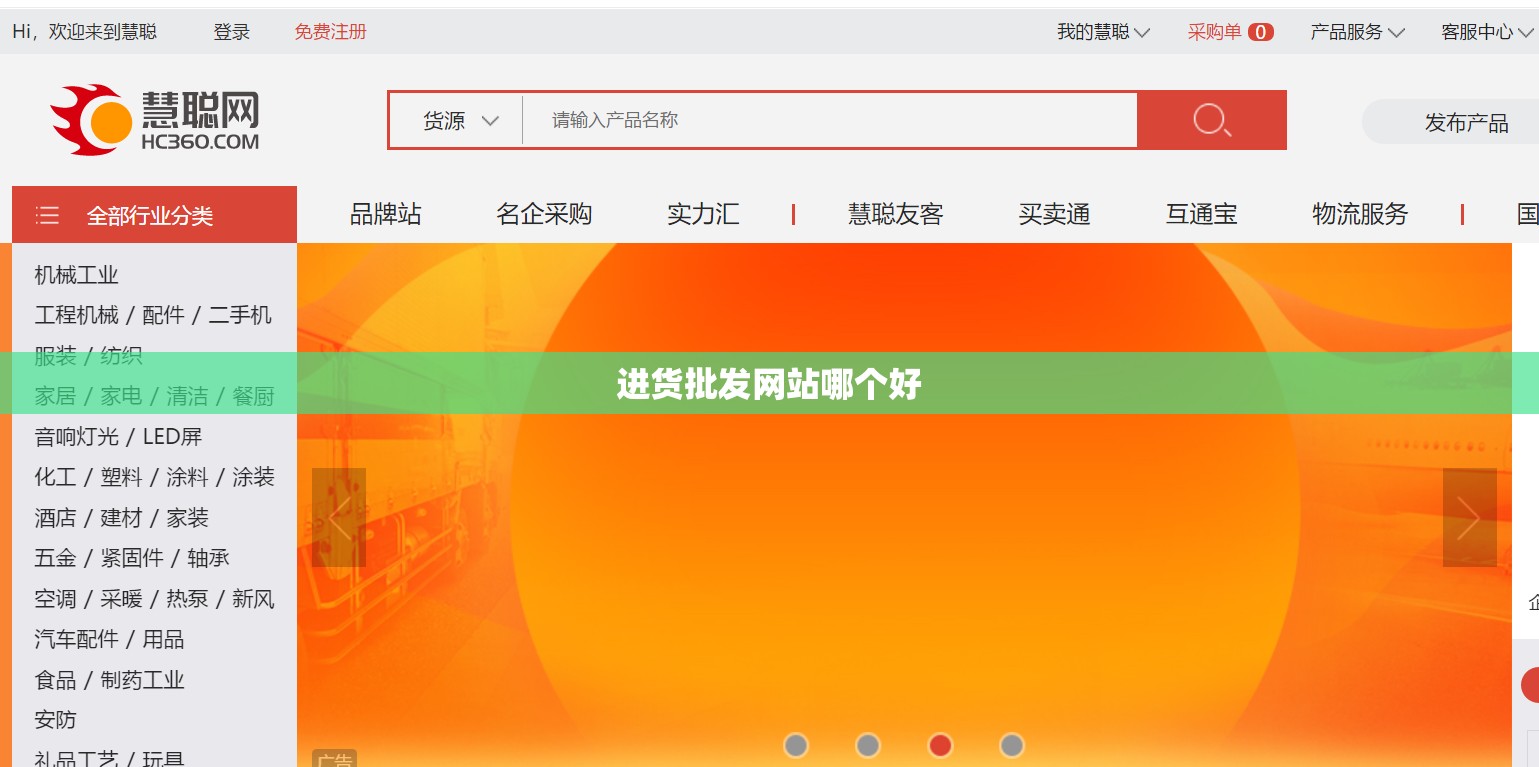Open LED屏 category link

(x=172, y=437)
